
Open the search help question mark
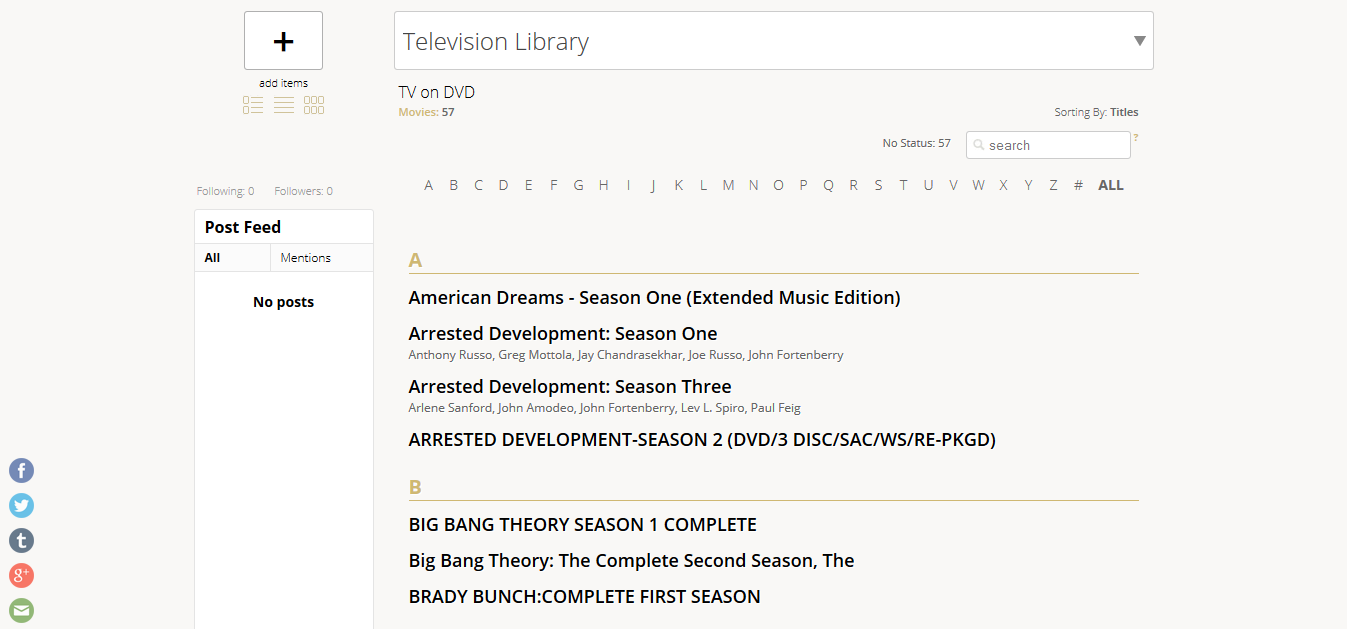pos(1136,138)
